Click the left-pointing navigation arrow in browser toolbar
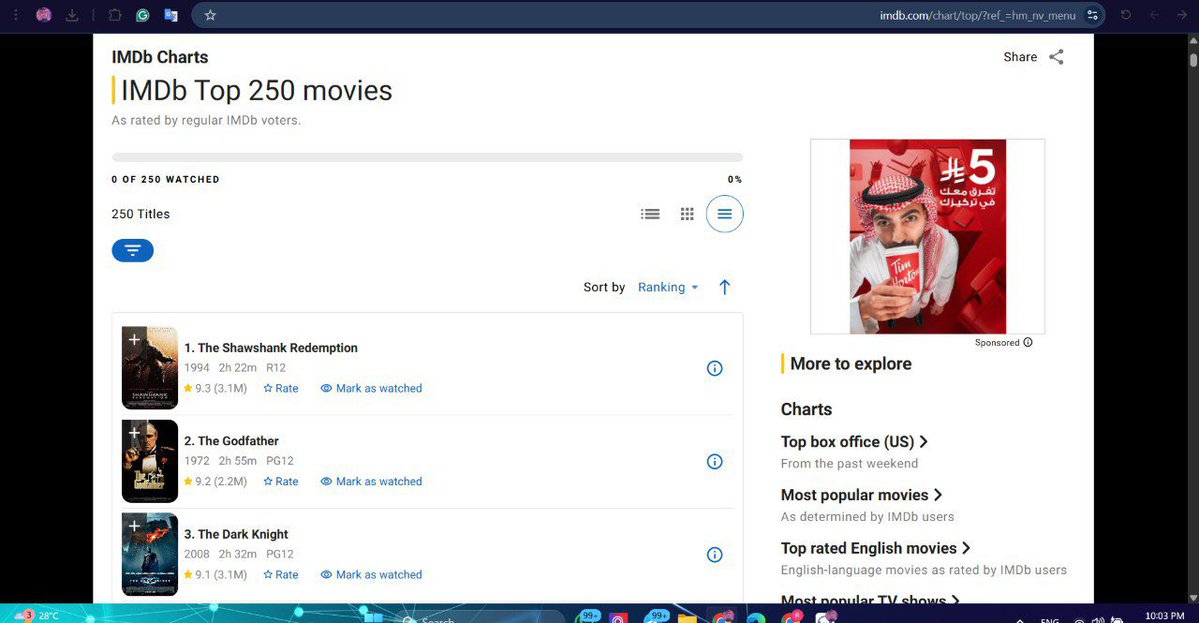 1155,15
